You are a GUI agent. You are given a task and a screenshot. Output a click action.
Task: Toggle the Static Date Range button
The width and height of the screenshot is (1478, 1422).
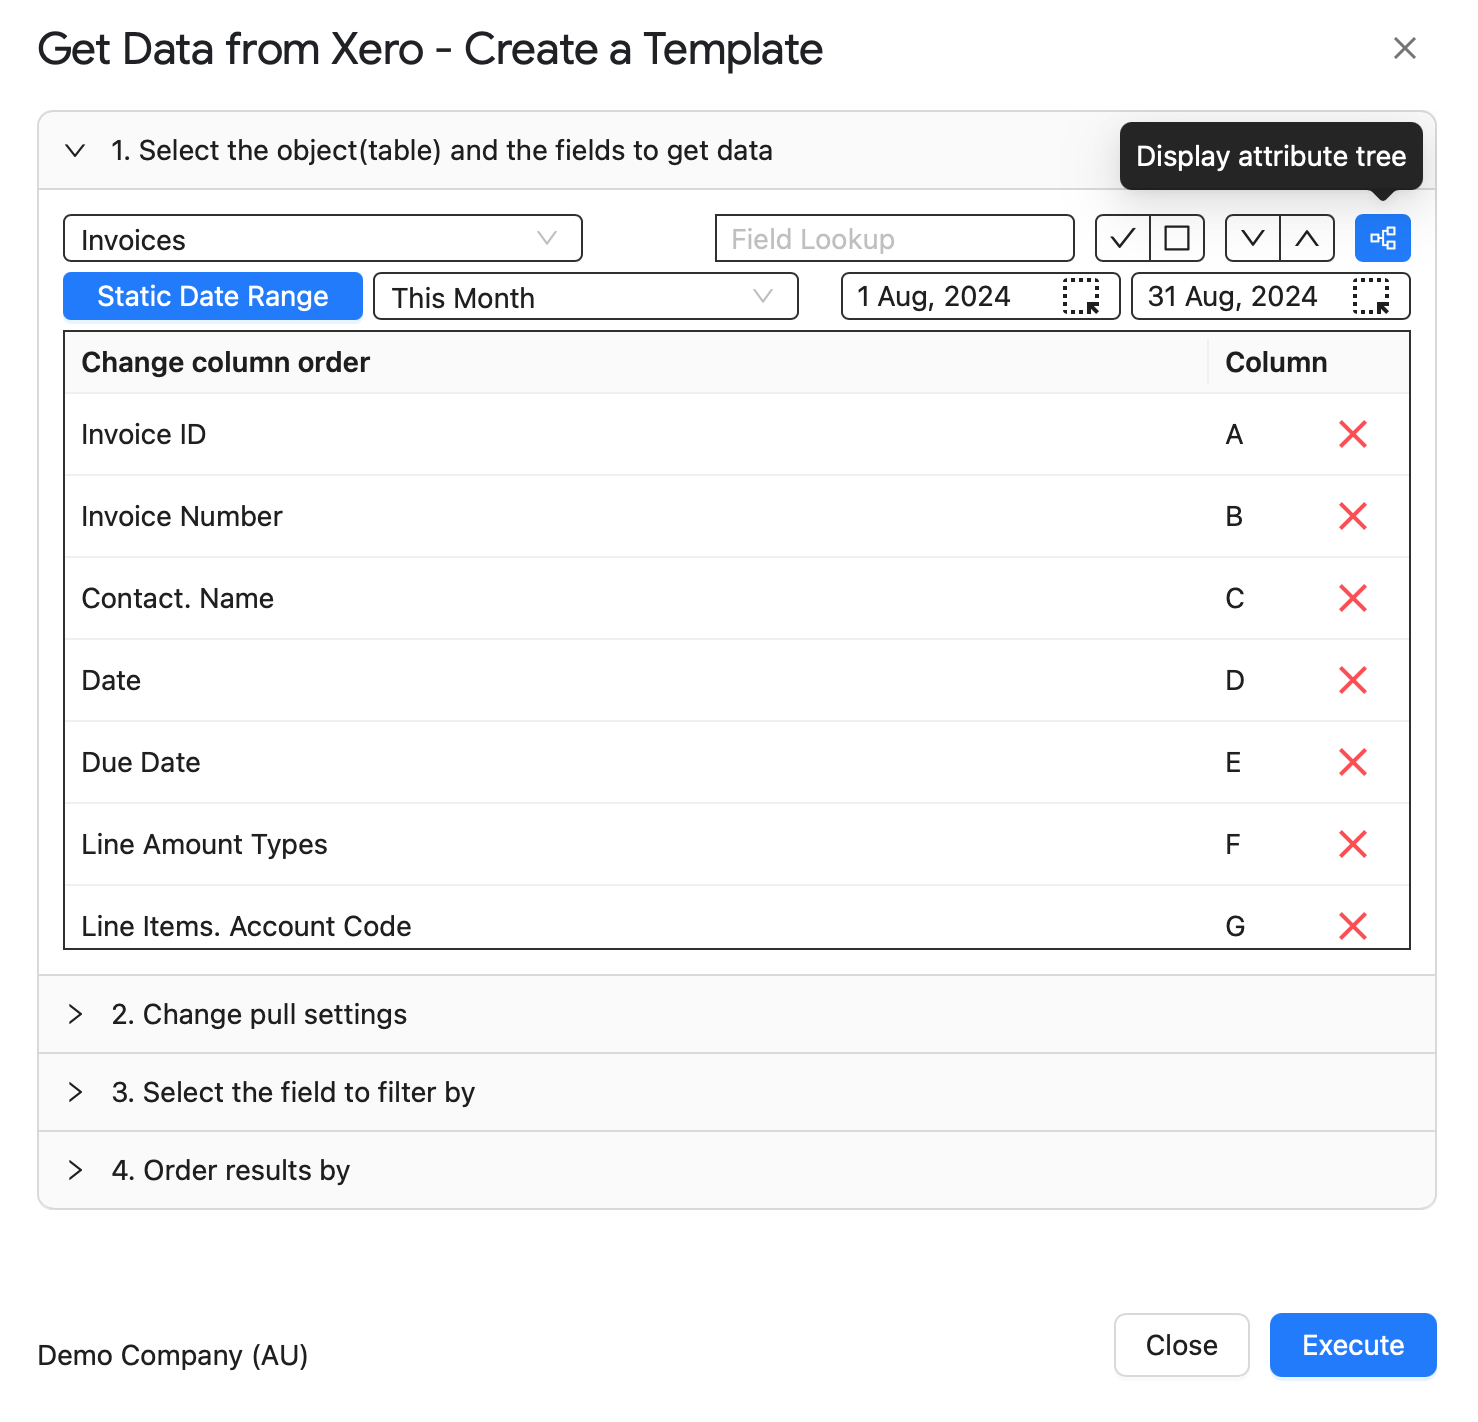click(213, 296)
